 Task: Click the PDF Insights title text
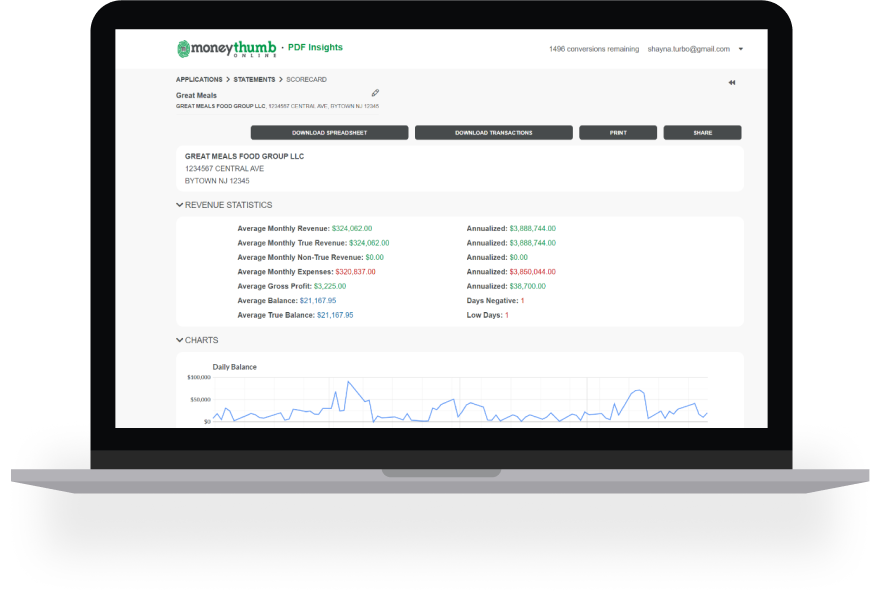(315, 48)
